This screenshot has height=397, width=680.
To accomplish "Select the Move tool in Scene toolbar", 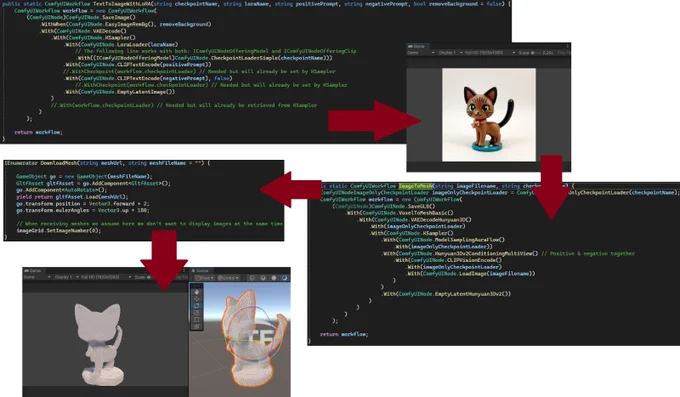I will tap(196, 299).
